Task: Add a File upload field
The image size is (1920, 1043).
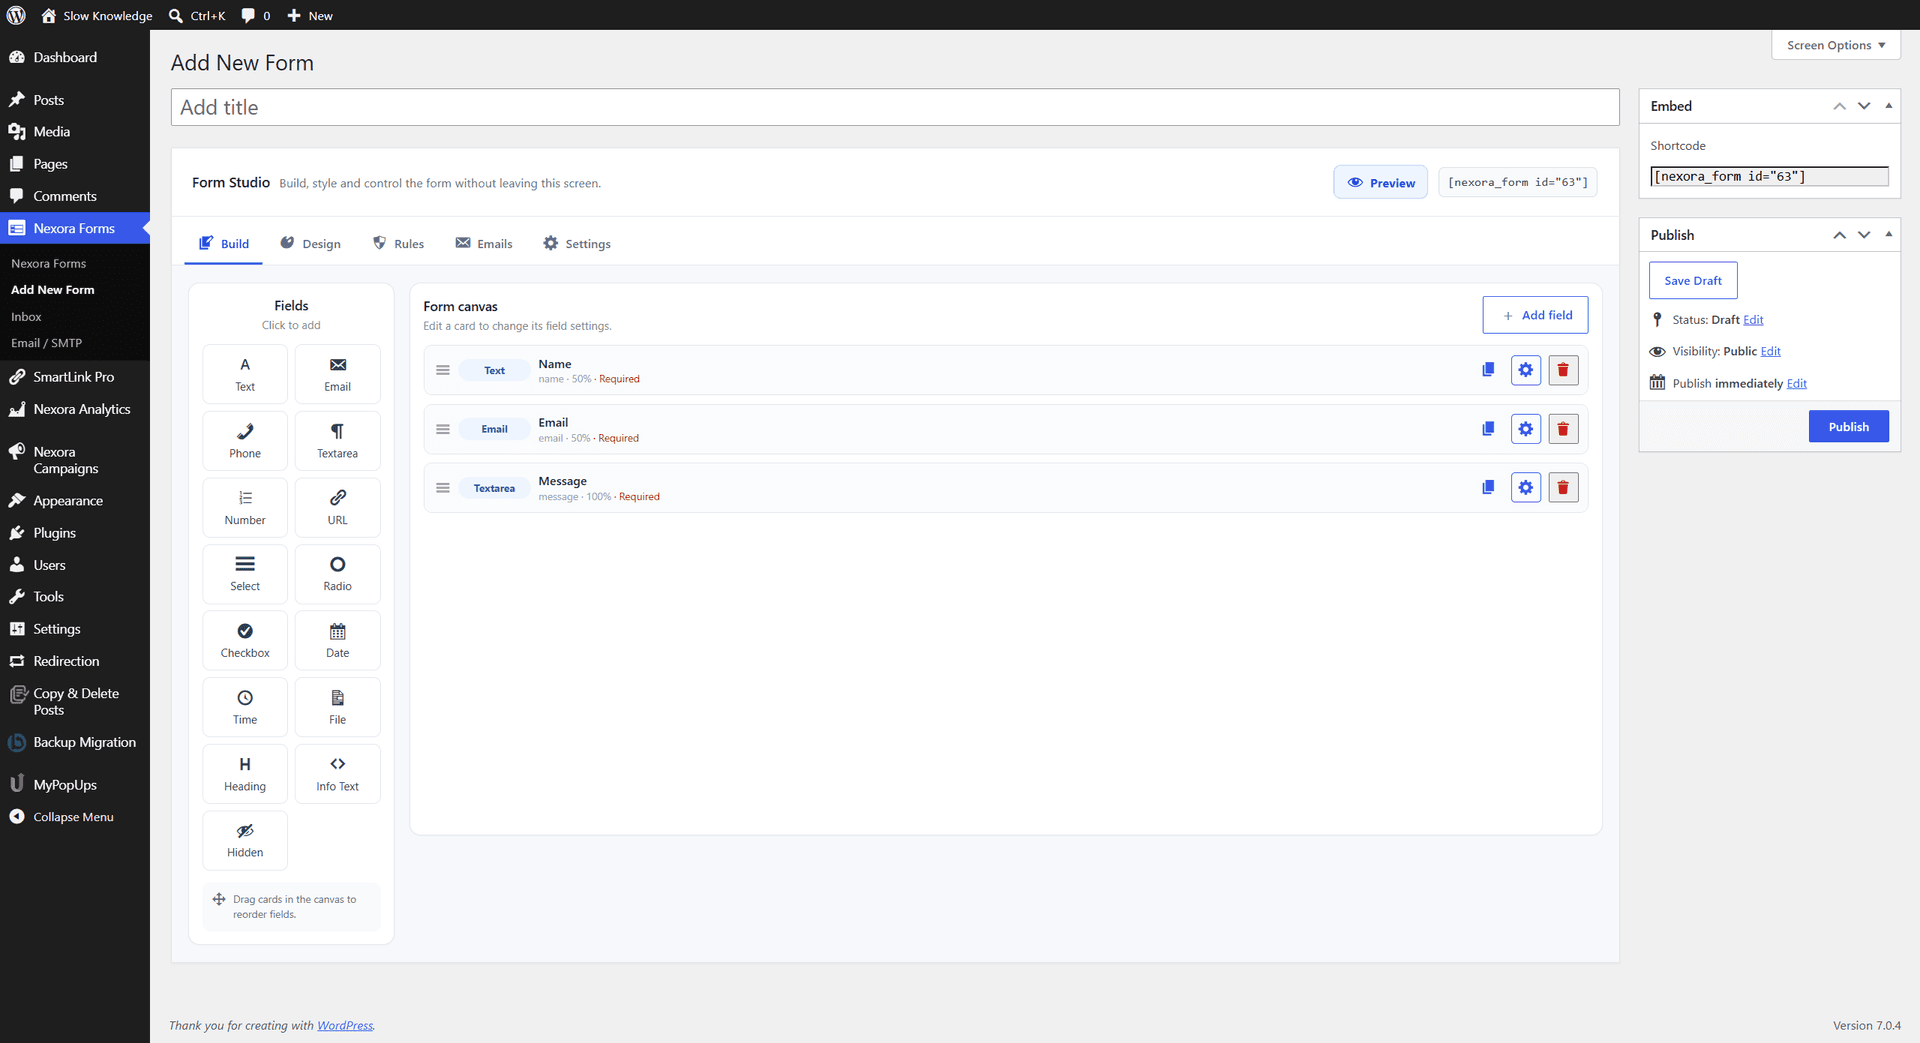Action: tap(338, 707)
